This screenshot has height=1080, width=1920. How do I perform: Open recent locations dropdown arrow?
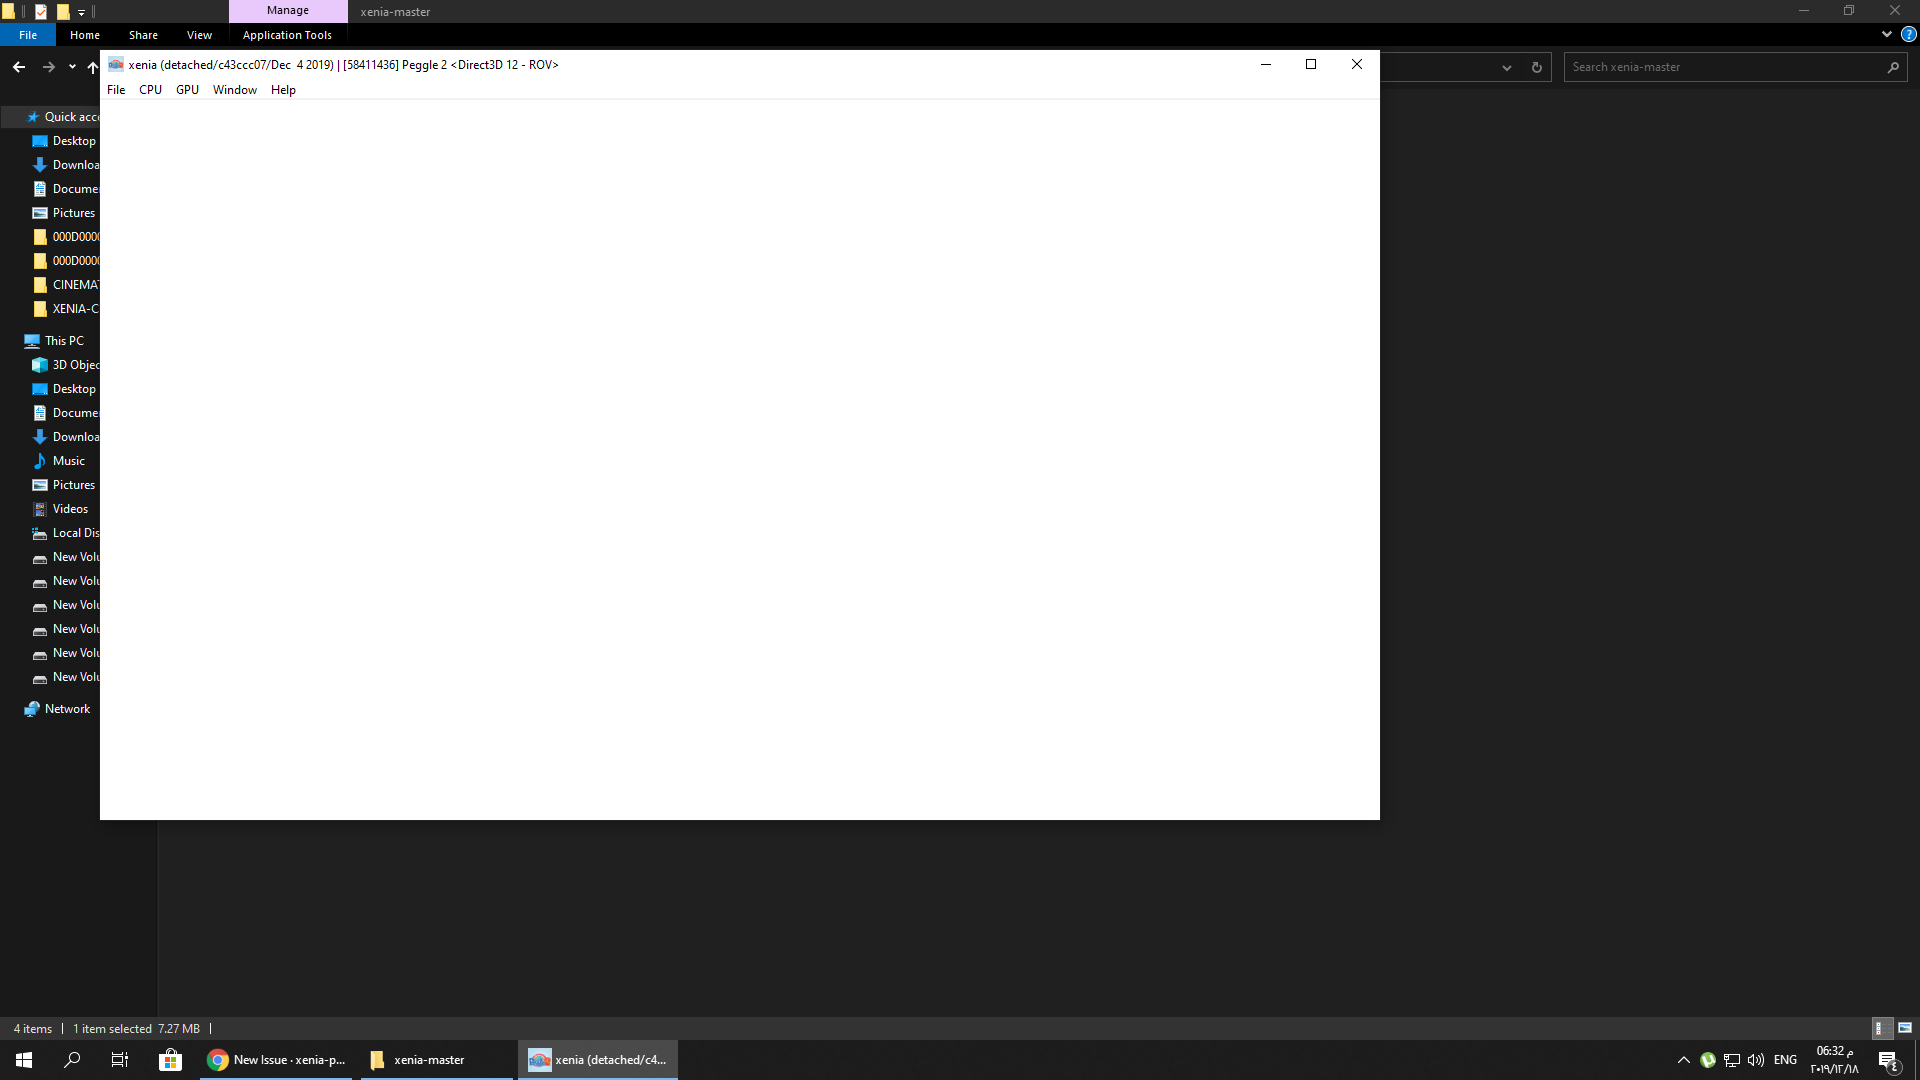pyautogui.click(x=72, y=67)
